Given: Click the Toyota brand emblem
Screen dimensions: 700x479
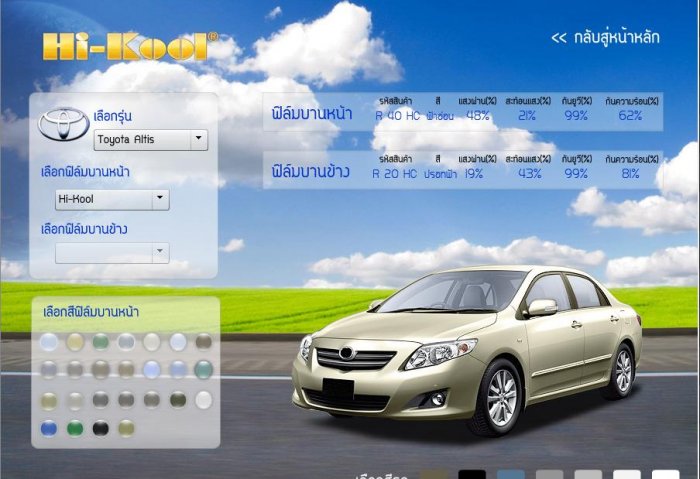Looking at the screenshot, I should [x=63, y=124].
